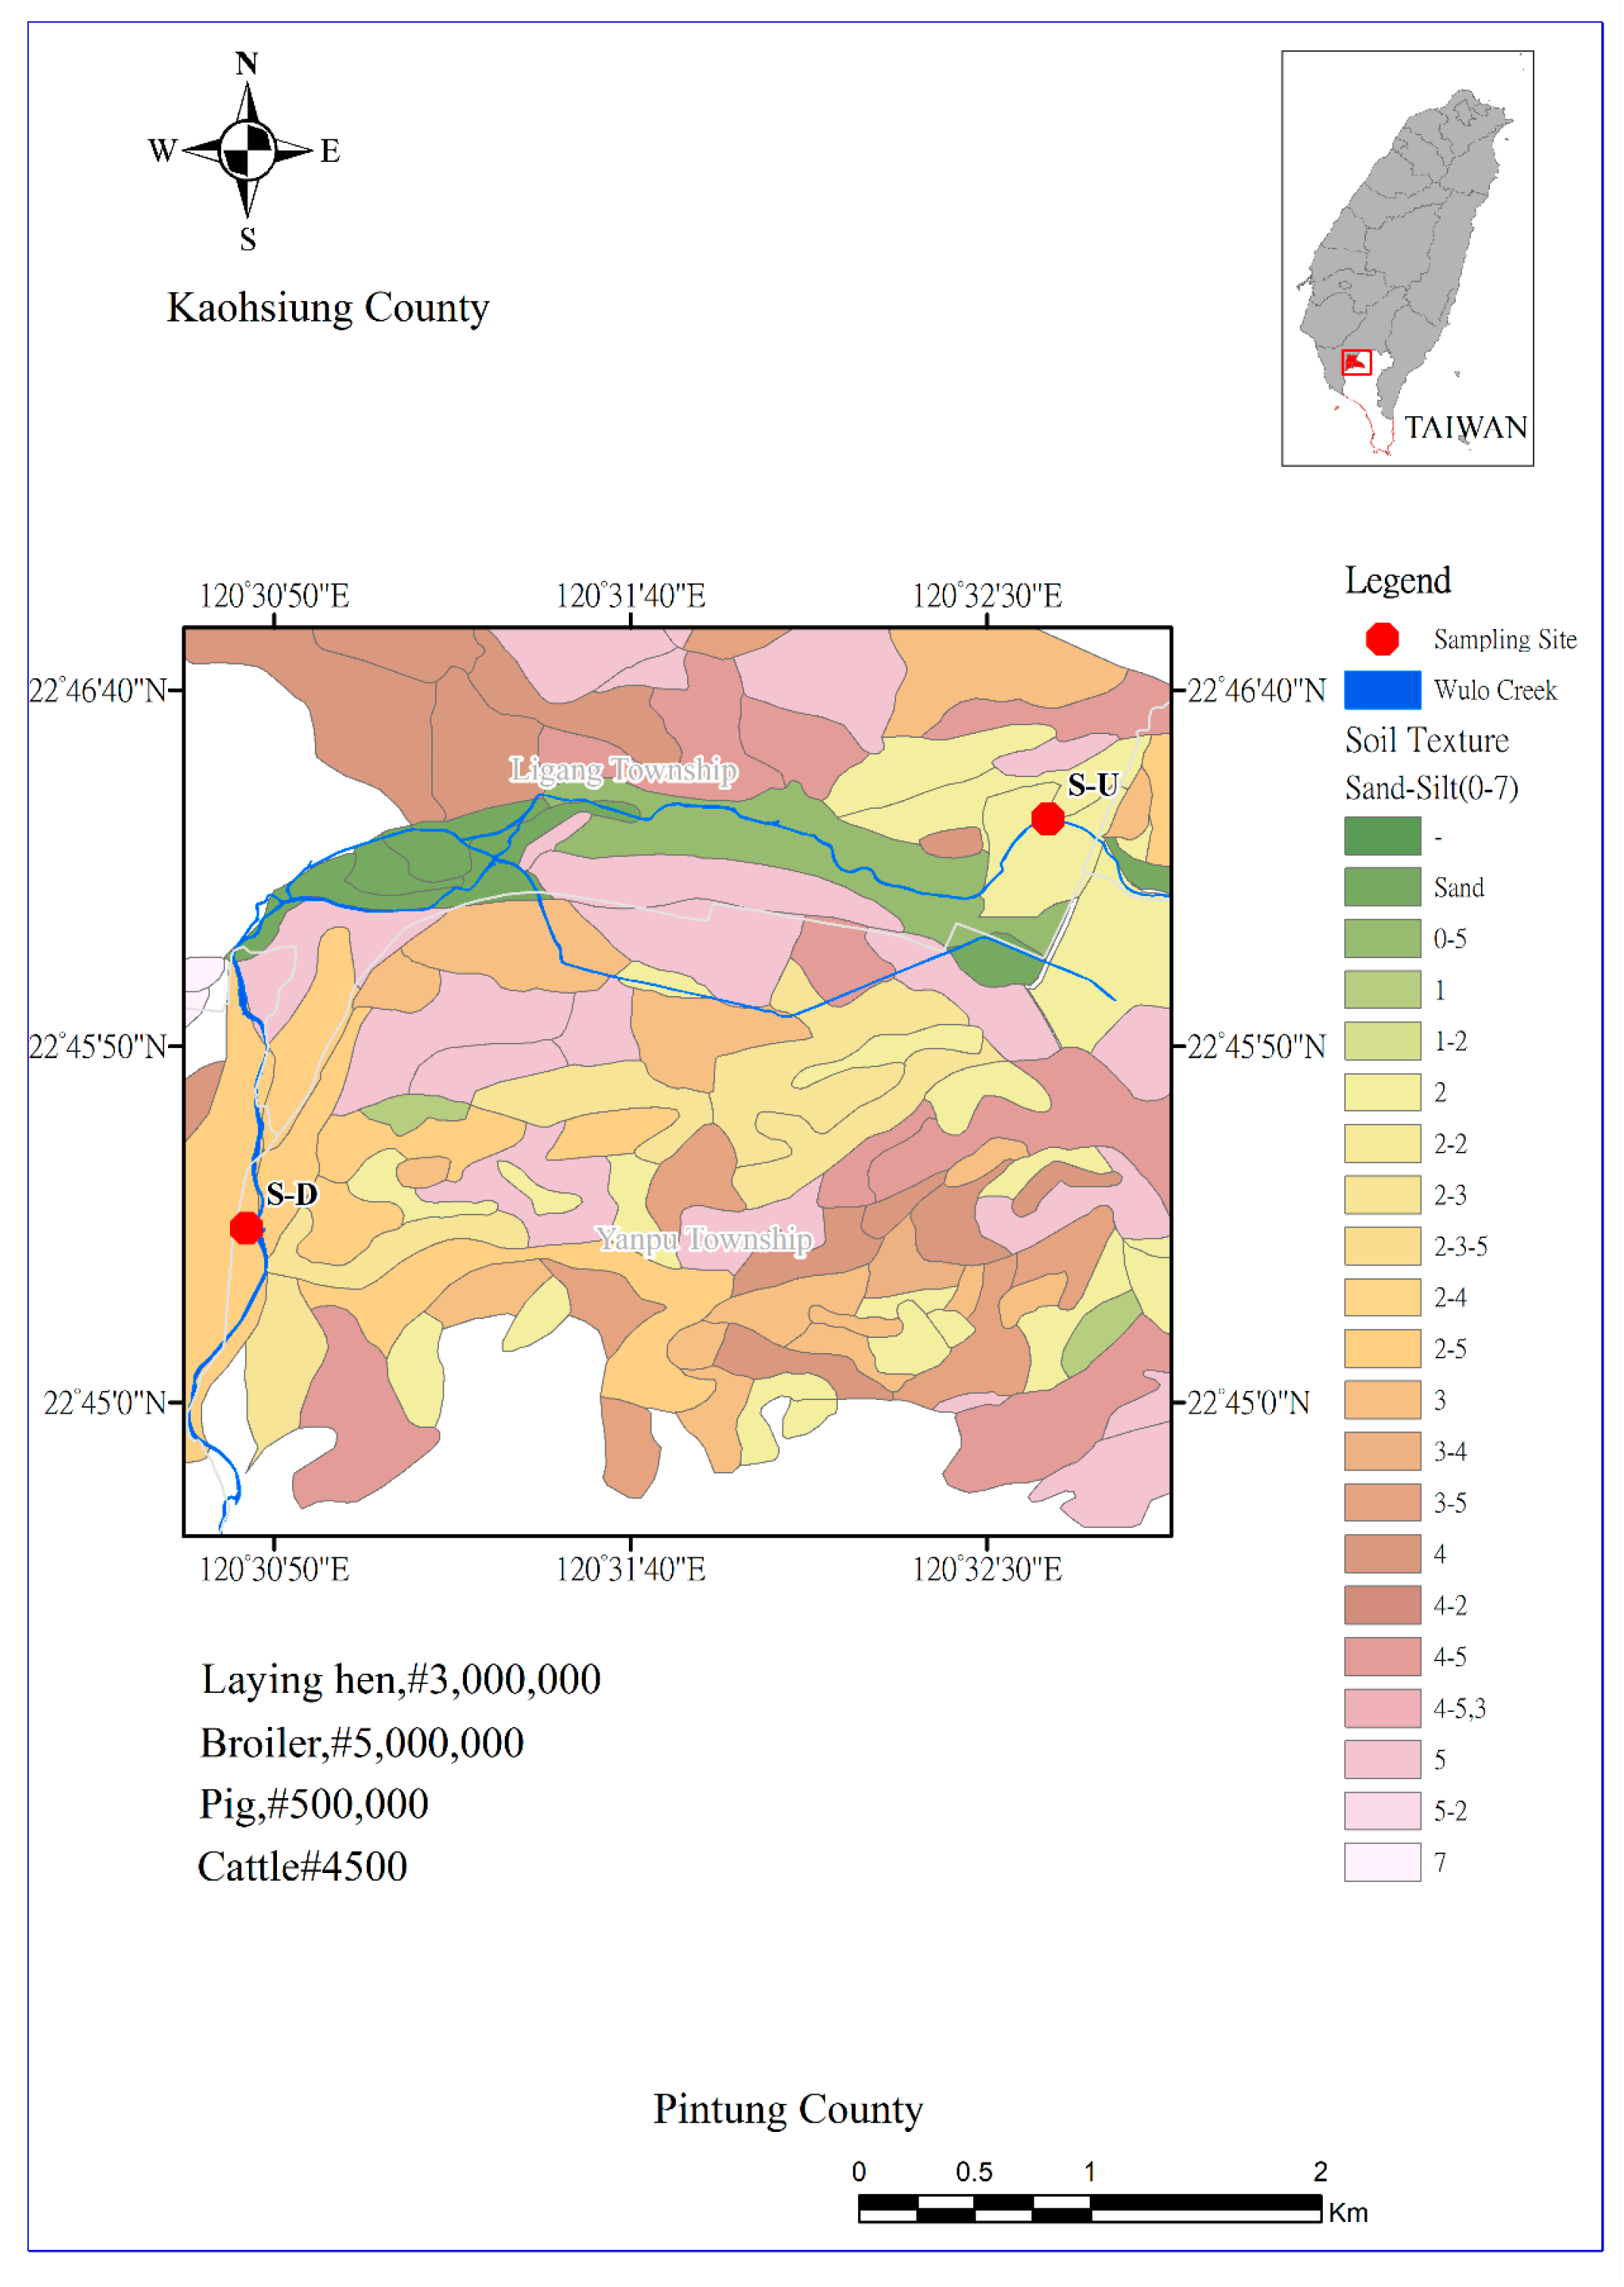Click the Taiwan inset map thumbnail

click(x=1407, y=258)
